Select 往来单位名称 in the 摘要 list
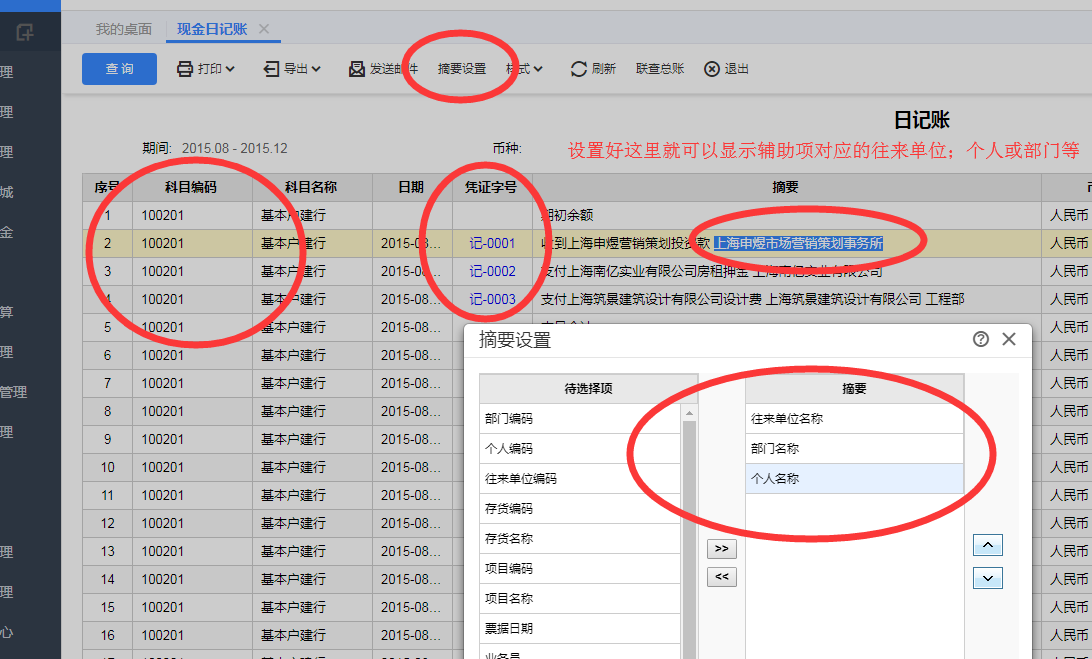Viewport: 1092px width, 659px height. (x=855, y=419)
